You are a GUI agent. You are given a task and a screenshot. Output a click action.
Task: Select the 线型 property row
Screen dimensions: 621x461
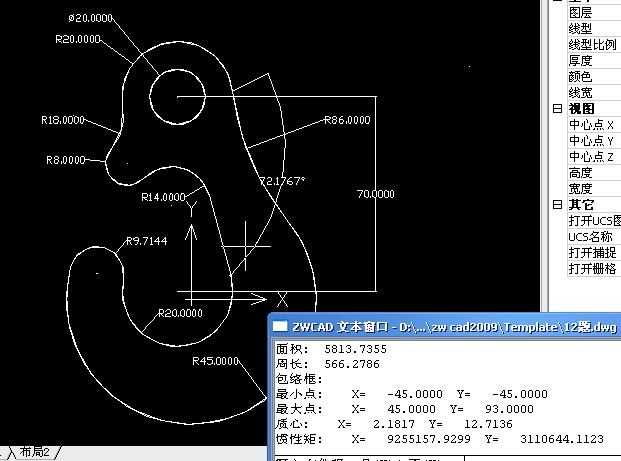pyautogui.click(x=594, y=29)
